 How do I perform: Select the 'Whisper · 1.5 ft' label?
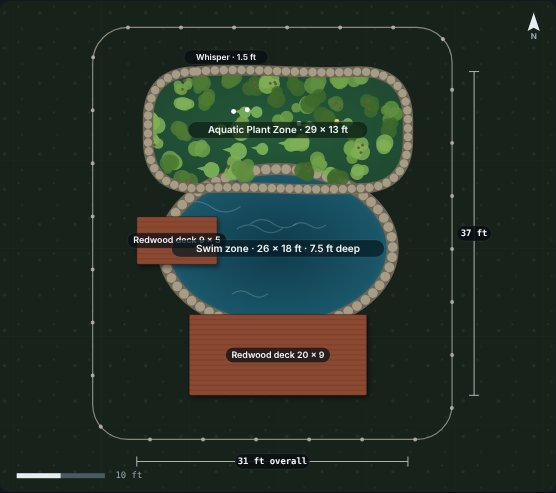(226, 57)
